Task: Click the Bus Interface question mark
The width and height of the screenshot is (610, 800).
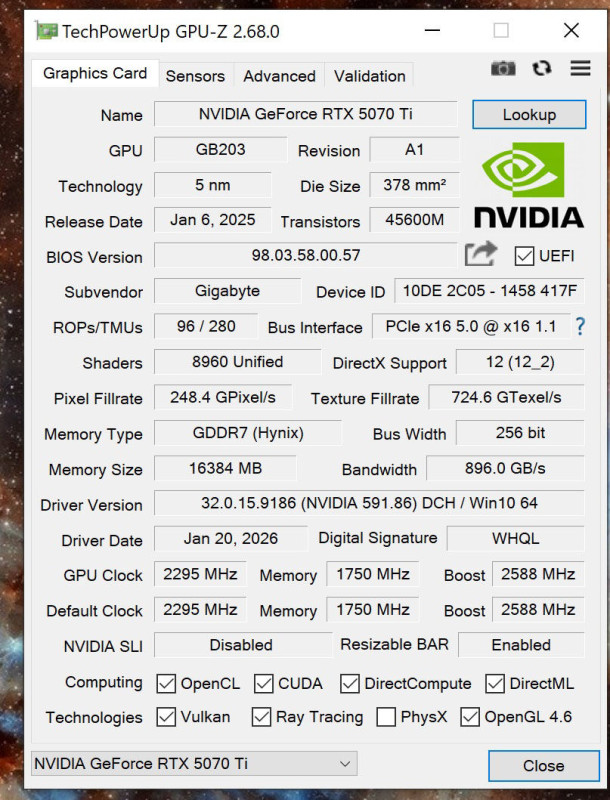Action: (579, 326)
